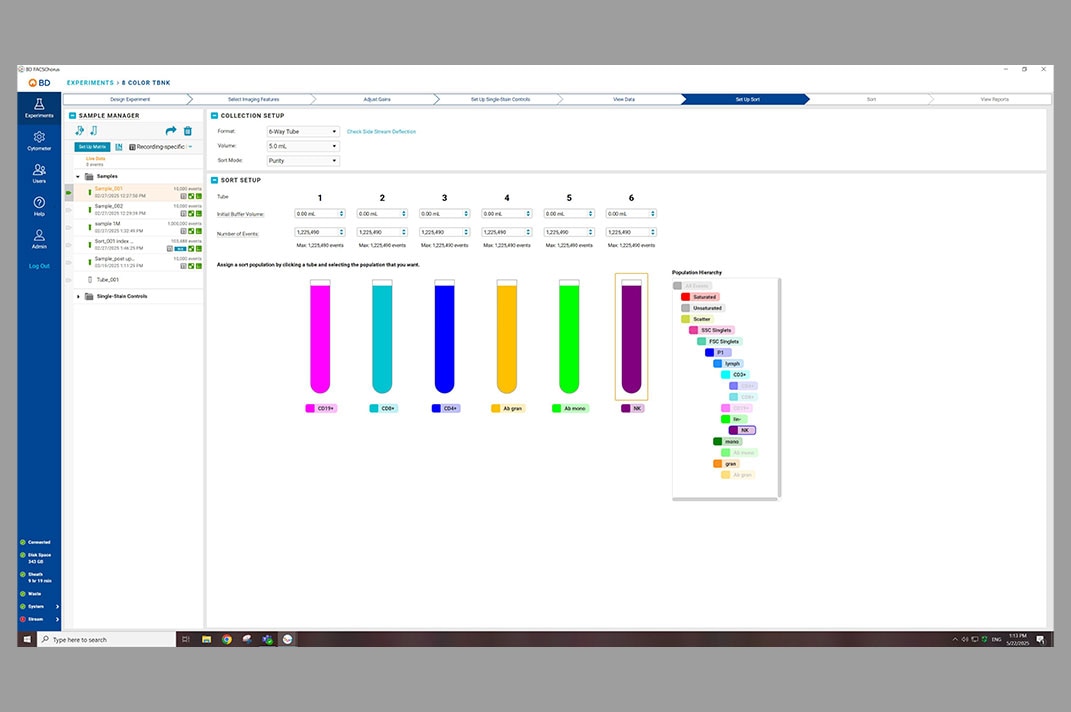The image size is (1071, 712).
Task: Collapse the Sort Setup panel
Action: pyautogui.click(x=214, y=180)
